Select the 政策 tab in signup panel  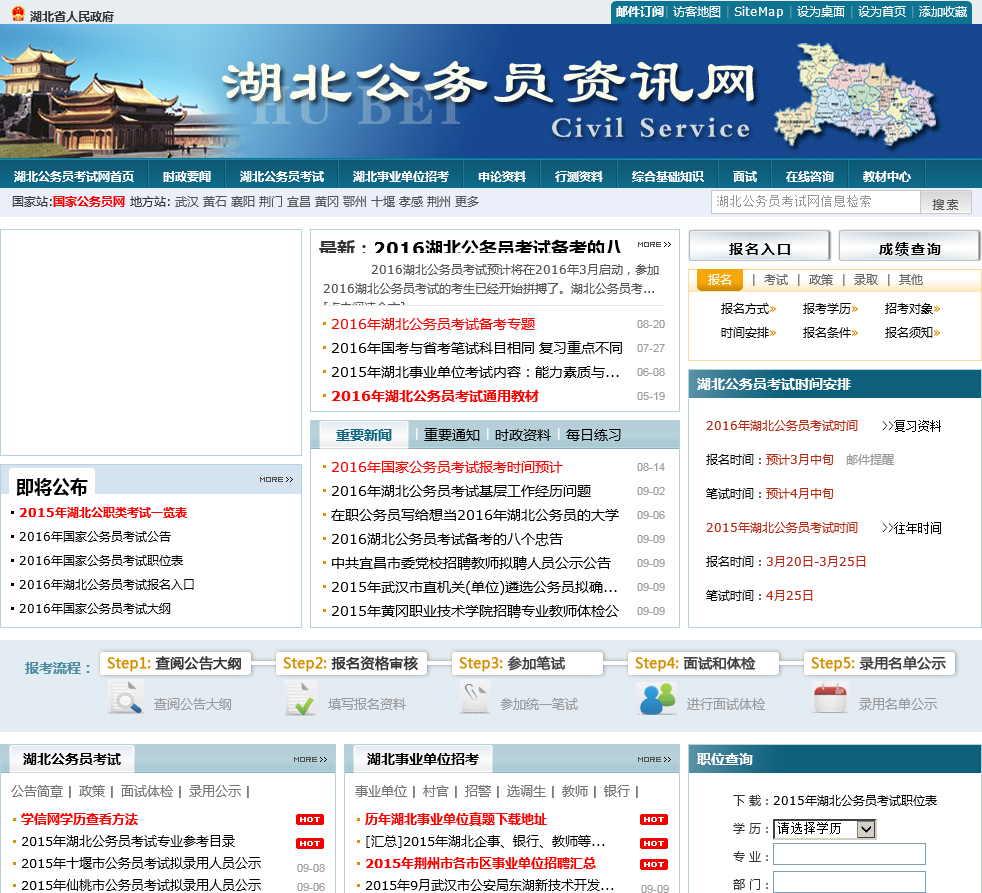coord(820,280)
